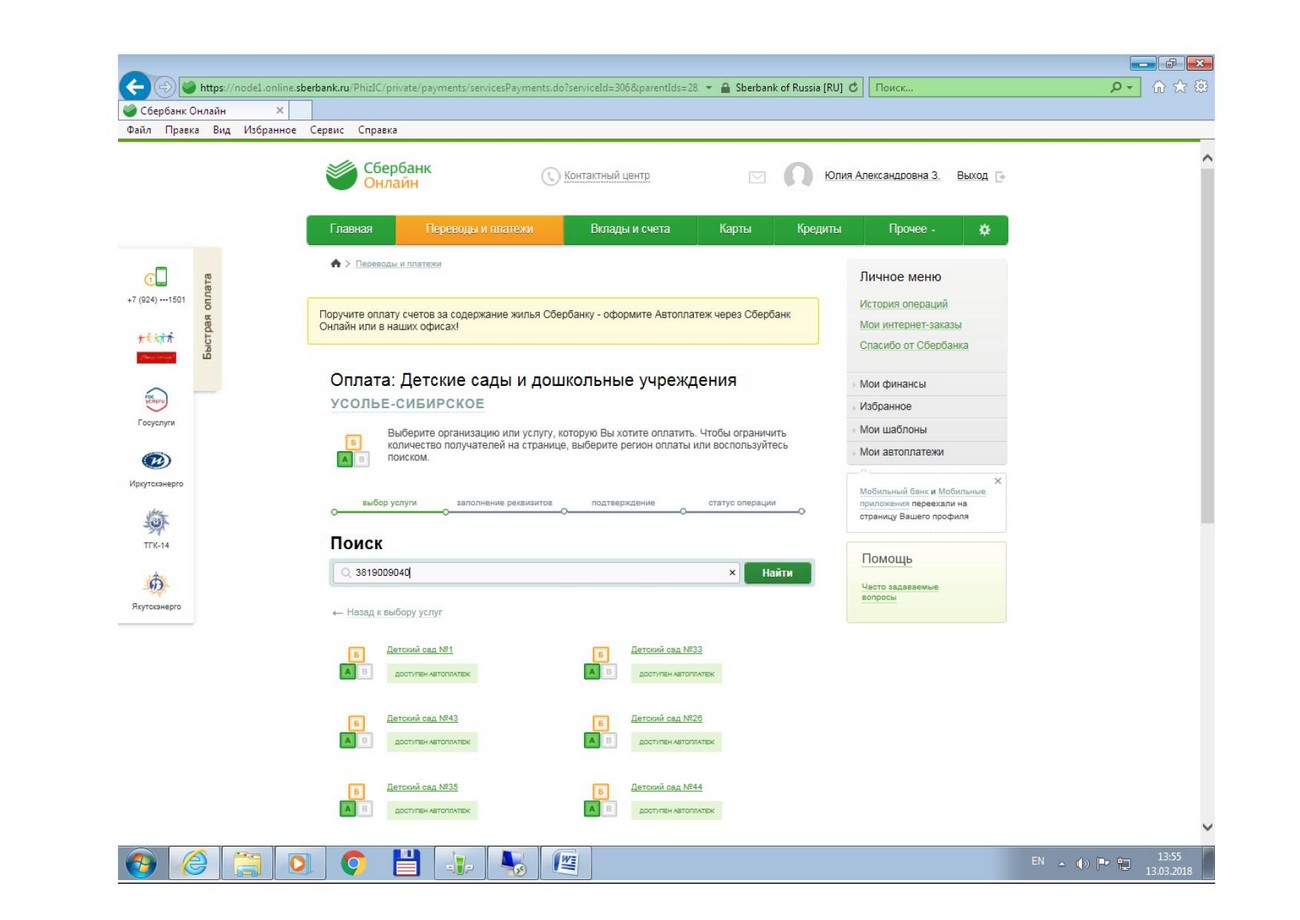The width and height of the screenshot is (1300, 920).
Task: Expand the Прочее dropdown menu
Action: (912, 230)
